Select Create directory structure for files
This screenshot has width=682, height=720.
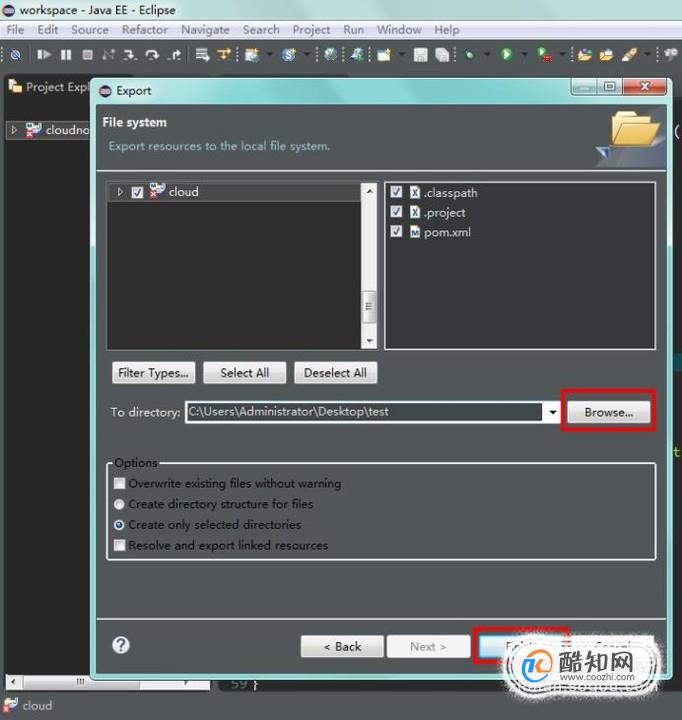pos(119,504)
